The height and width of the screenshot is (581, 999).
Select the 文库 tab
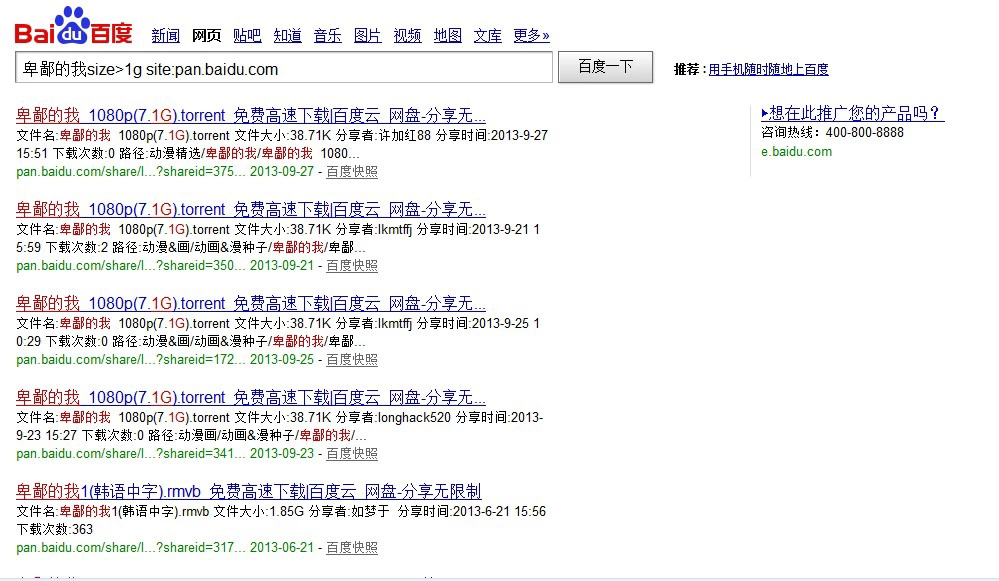[x=487, y=36]
